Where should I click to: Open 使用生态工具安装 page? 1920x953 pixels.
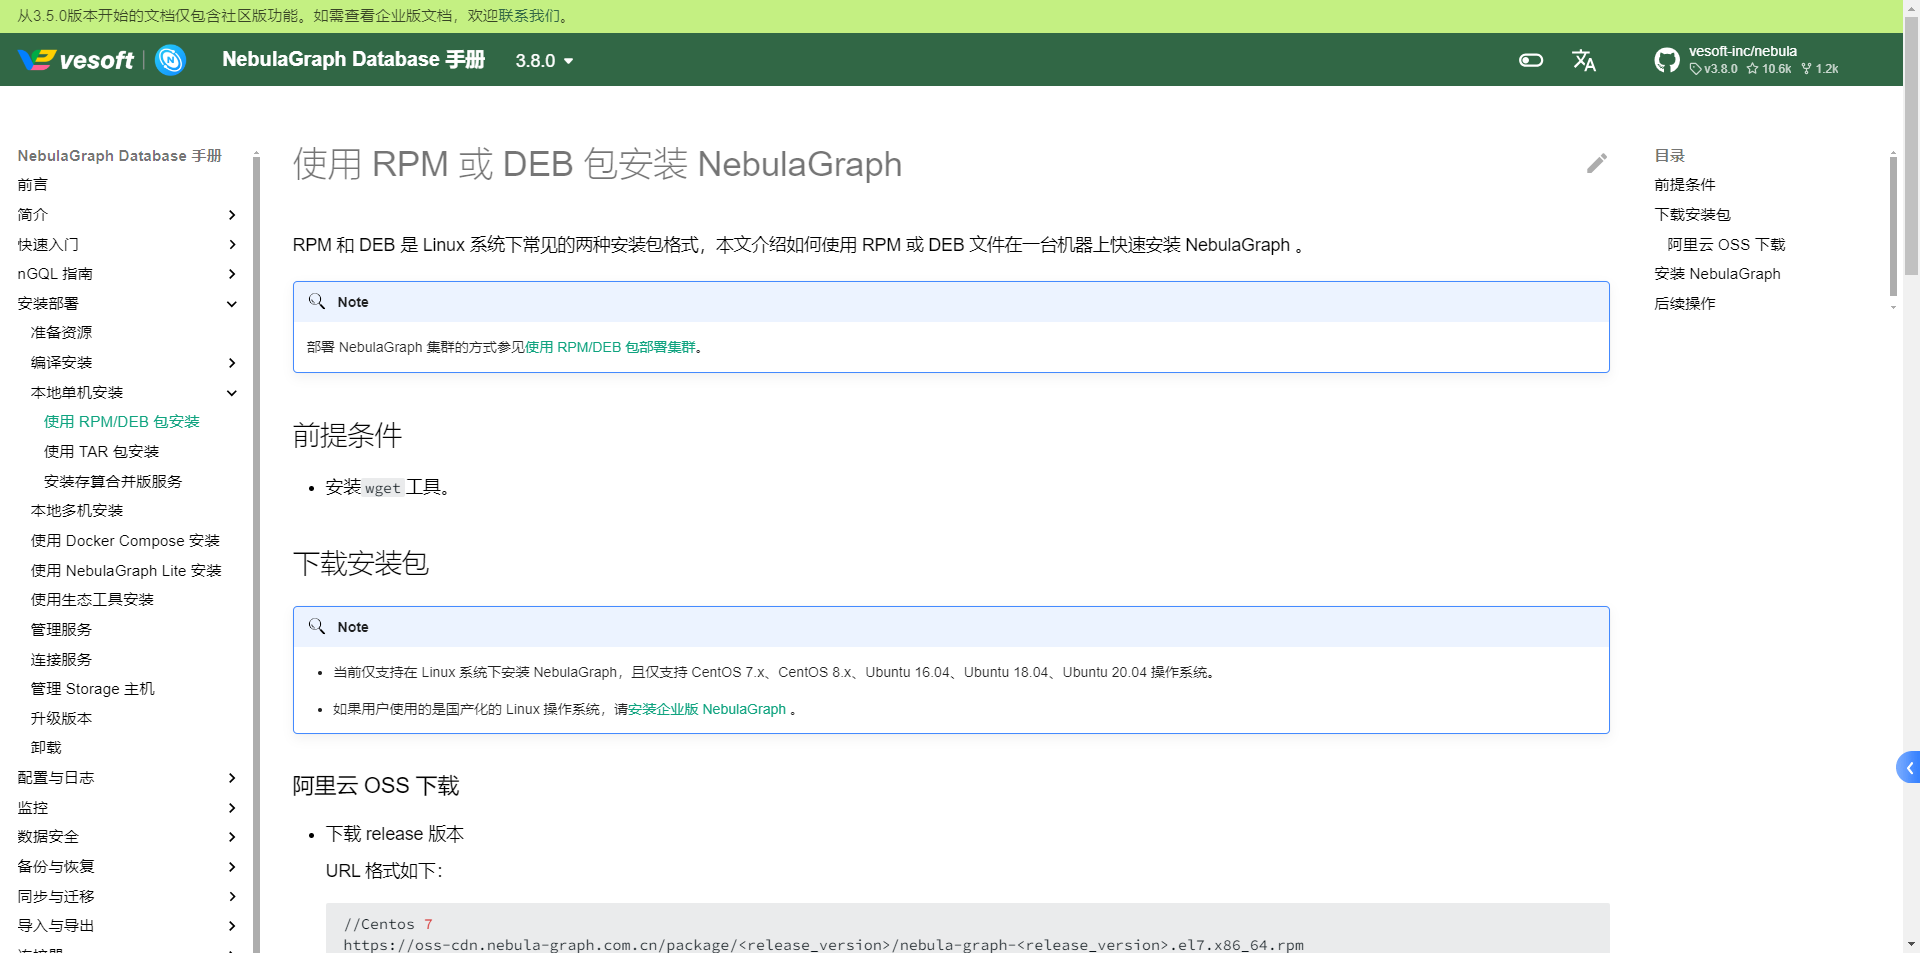click(x=92, y=600)
